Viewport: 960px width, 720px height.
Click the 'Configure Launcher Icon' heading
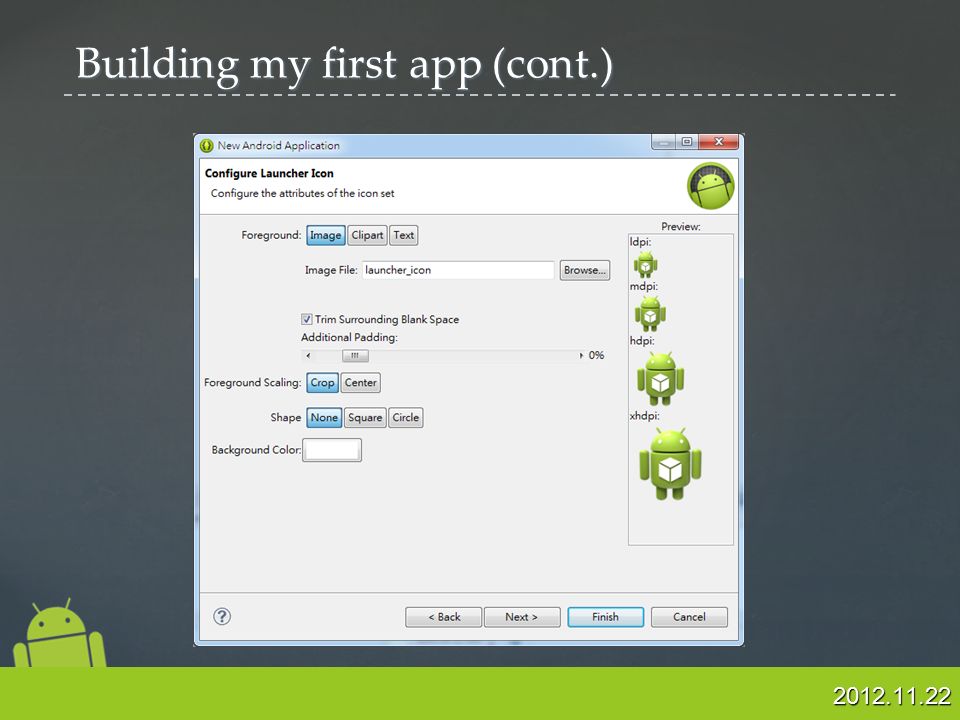pos(269,173)
